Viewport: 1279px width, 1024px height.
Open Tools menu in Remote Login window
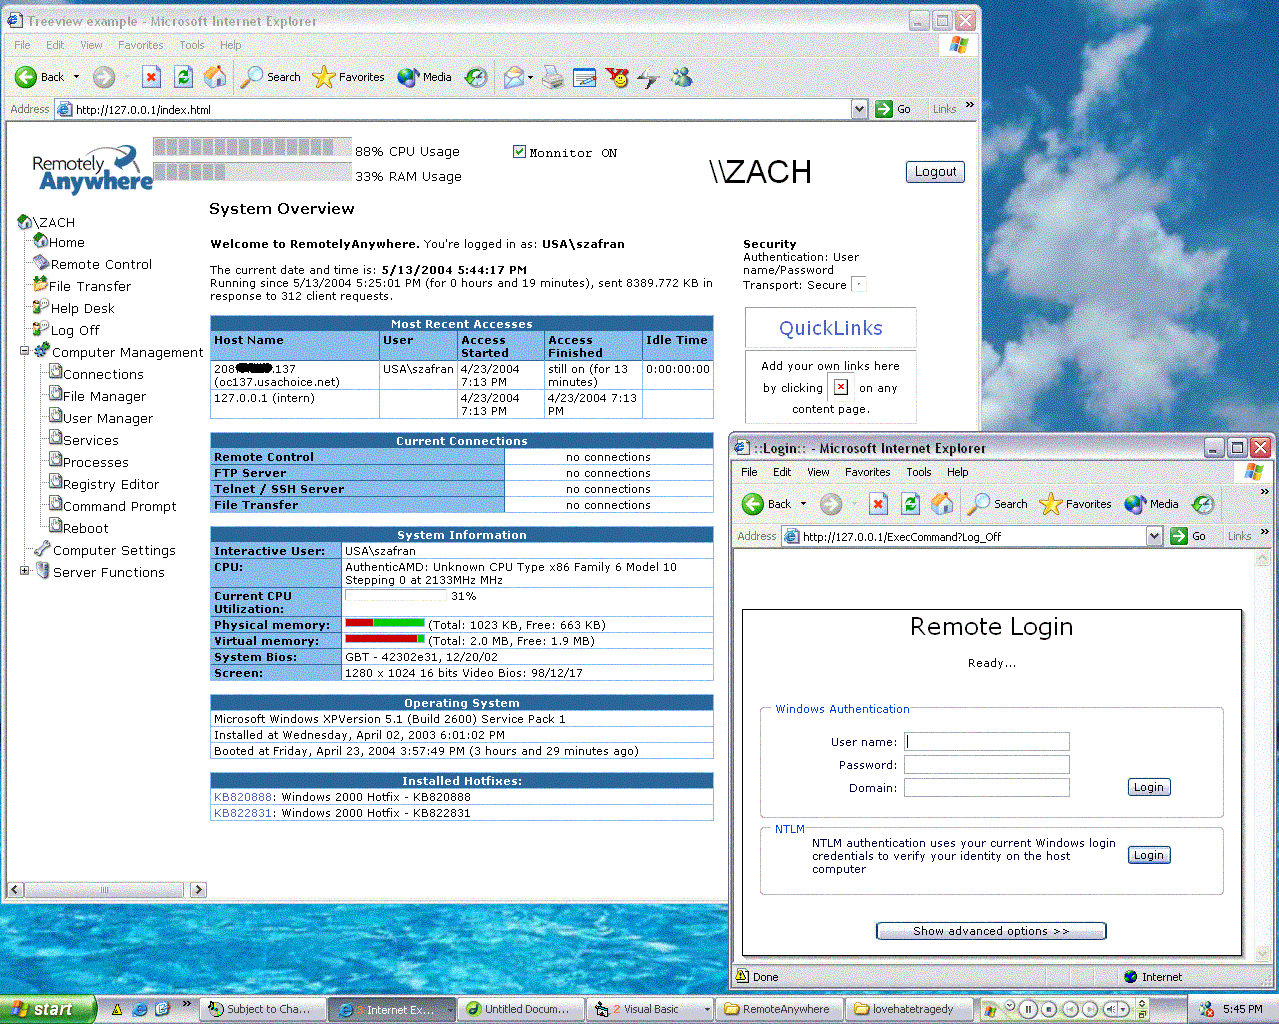[918, 472]
